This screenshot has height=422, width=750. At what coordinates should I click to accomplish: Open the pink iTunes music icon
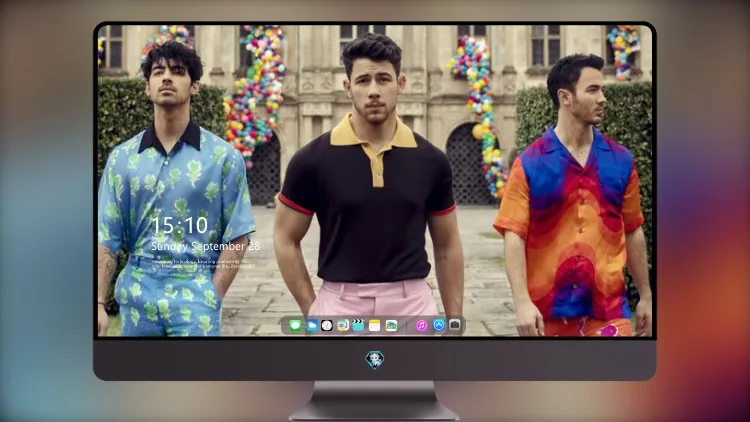point(421,326)
